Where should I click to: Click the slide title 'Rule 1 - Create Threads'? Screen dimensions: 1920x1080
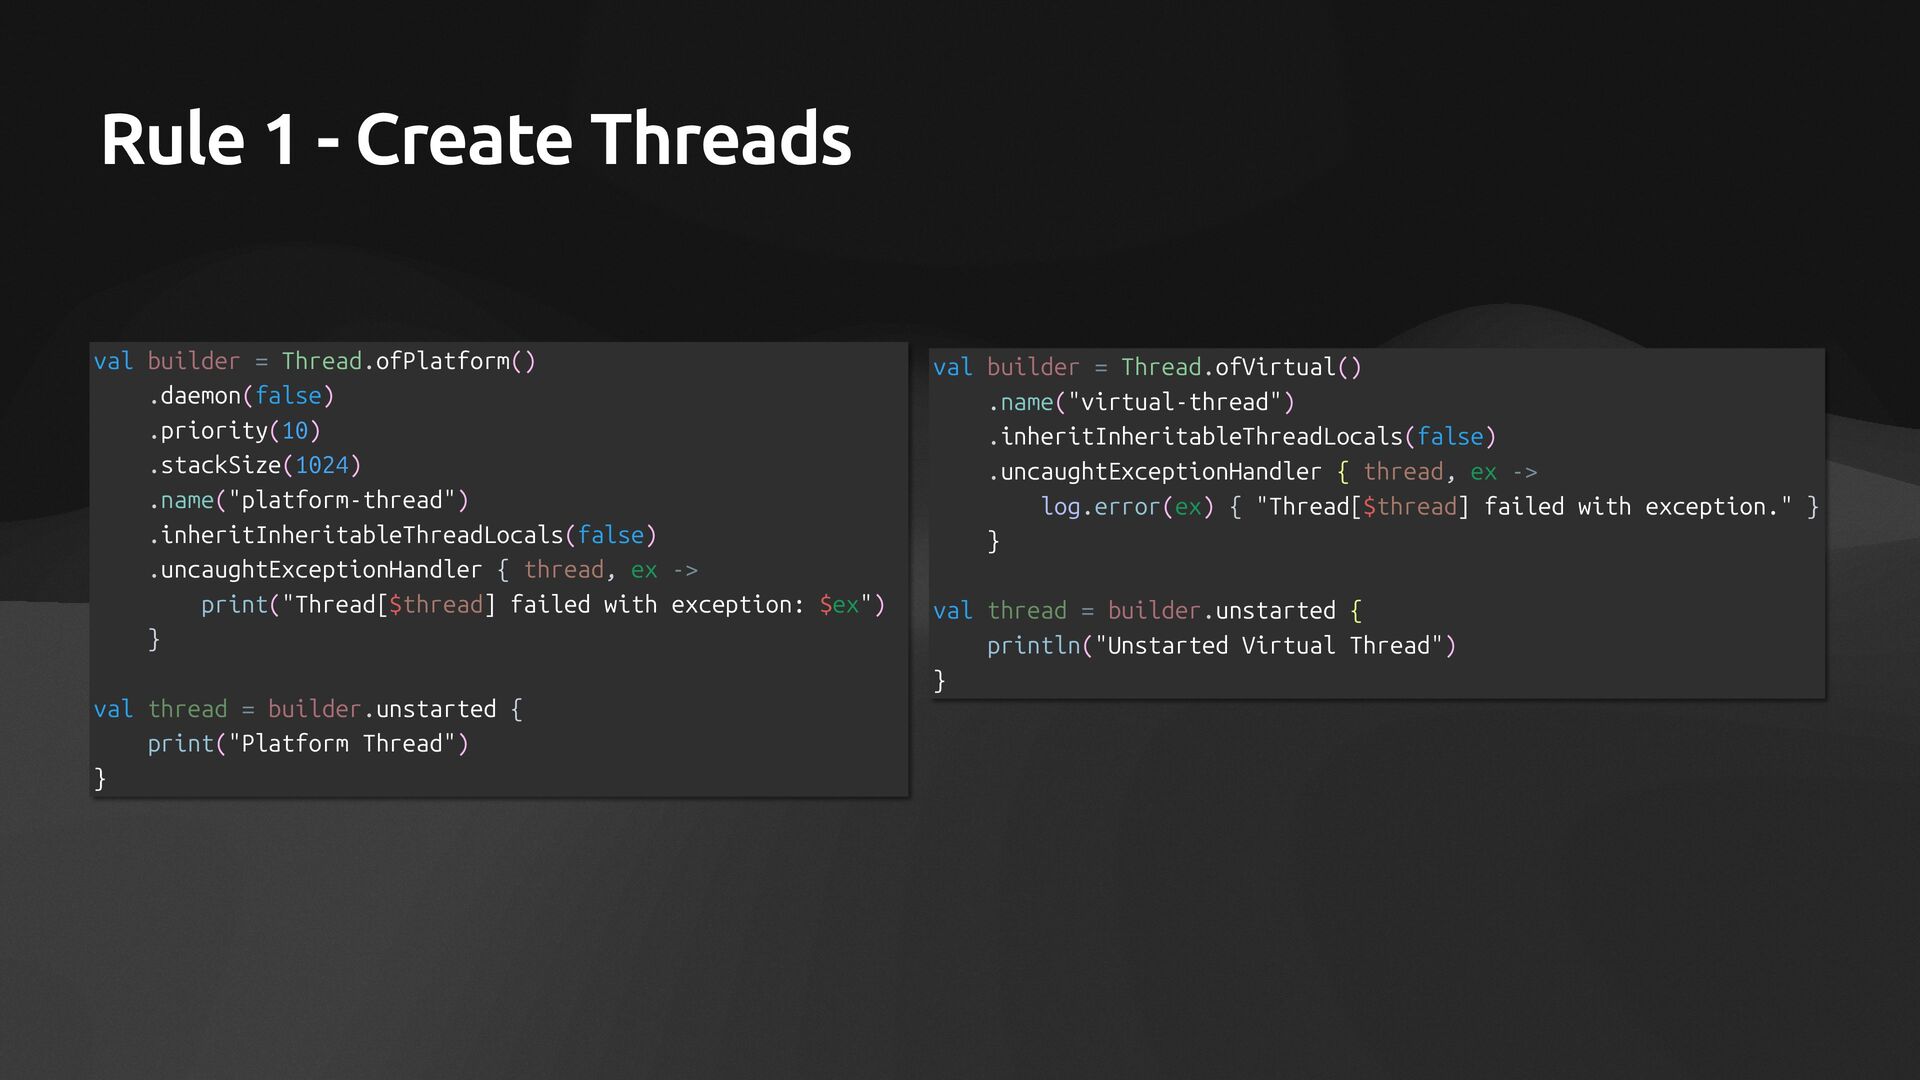475,139
